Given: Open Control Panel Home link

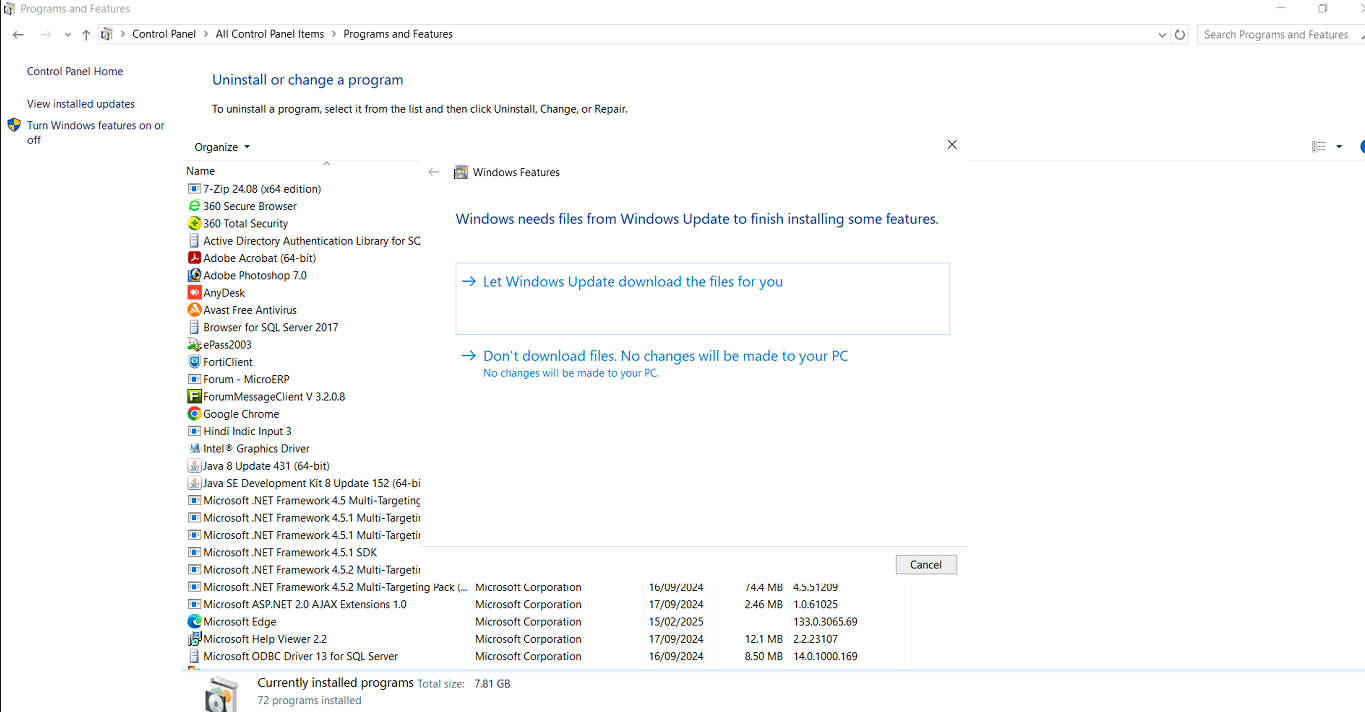Looking at the screenshot, I should pyautogui.click(x=75, y=72).
